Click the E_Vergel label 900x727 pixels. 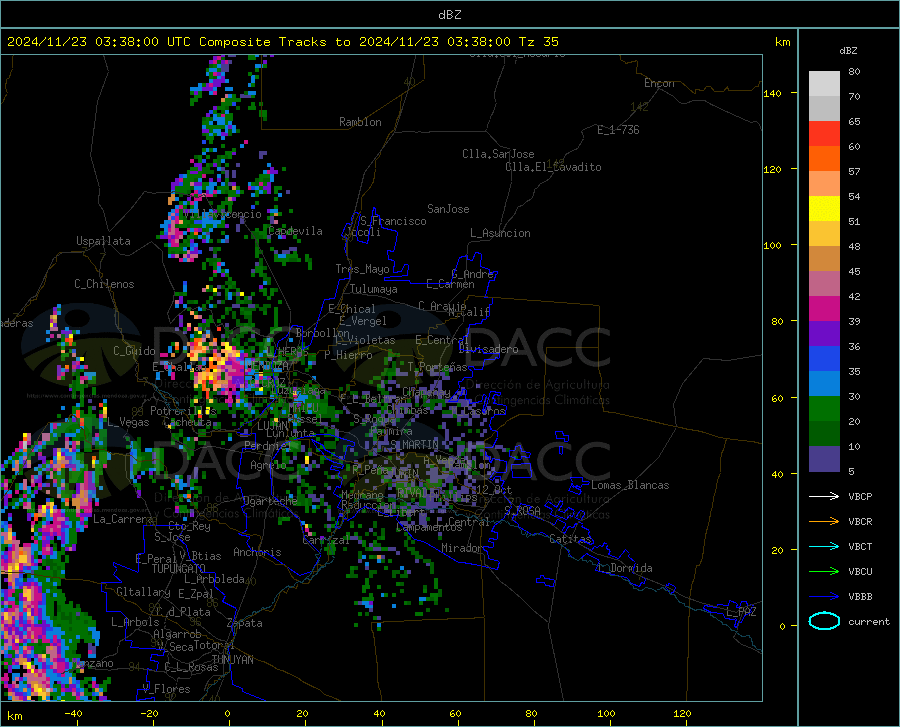tap(363, 321)
